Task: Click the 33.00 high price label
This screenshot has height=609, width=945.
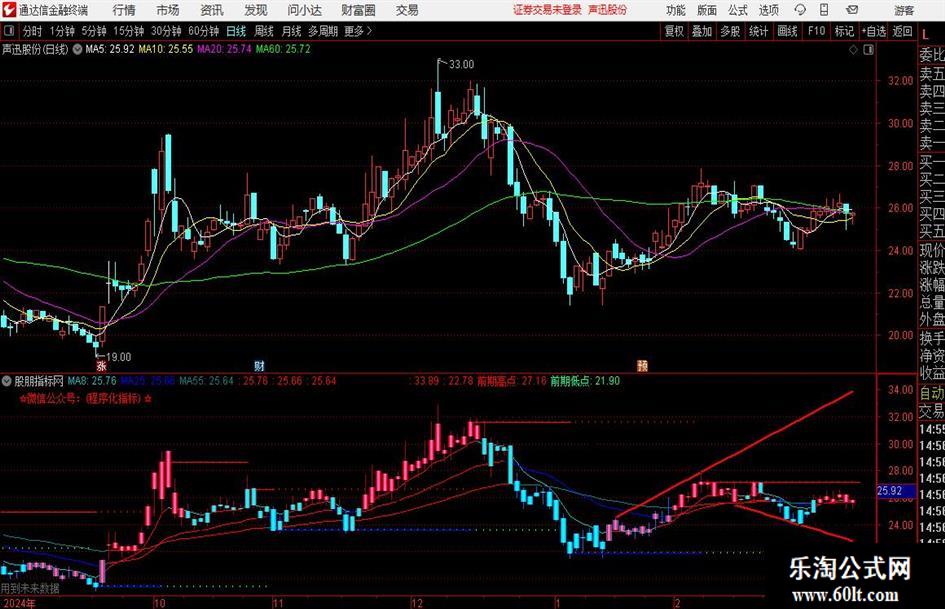Action: 462,64
